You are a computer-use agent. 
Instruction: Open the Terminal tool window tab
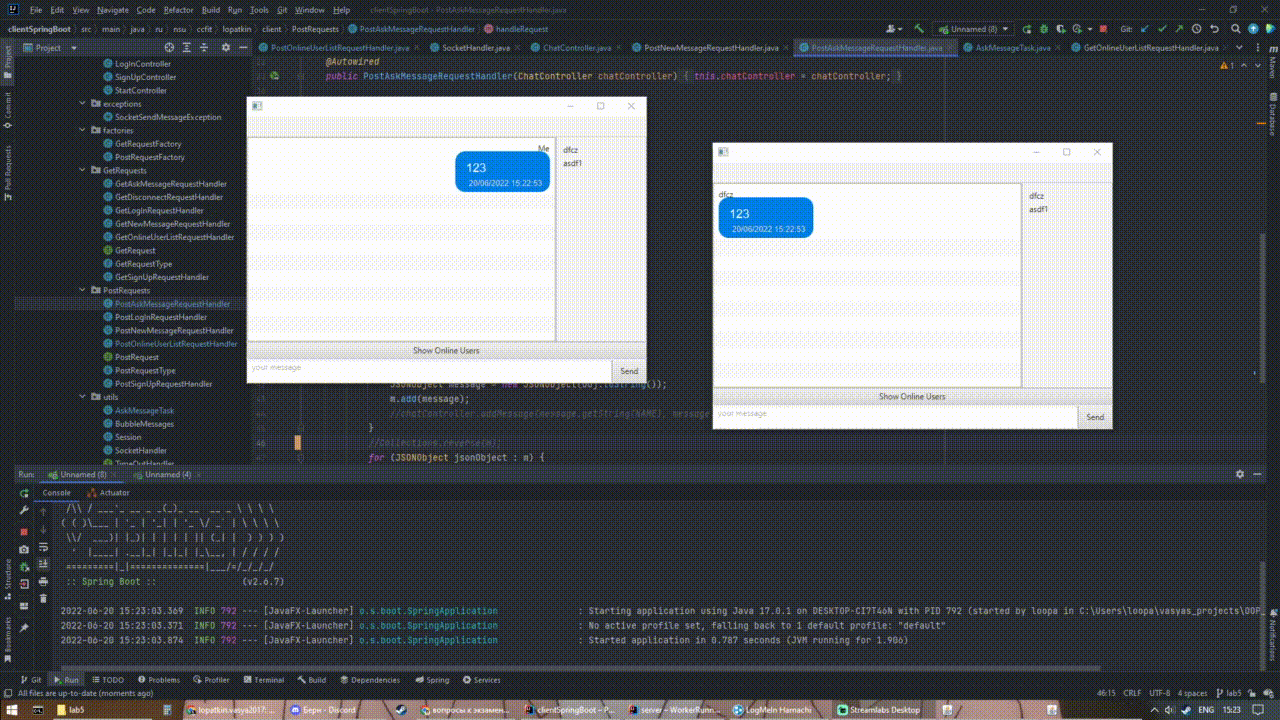263,680
